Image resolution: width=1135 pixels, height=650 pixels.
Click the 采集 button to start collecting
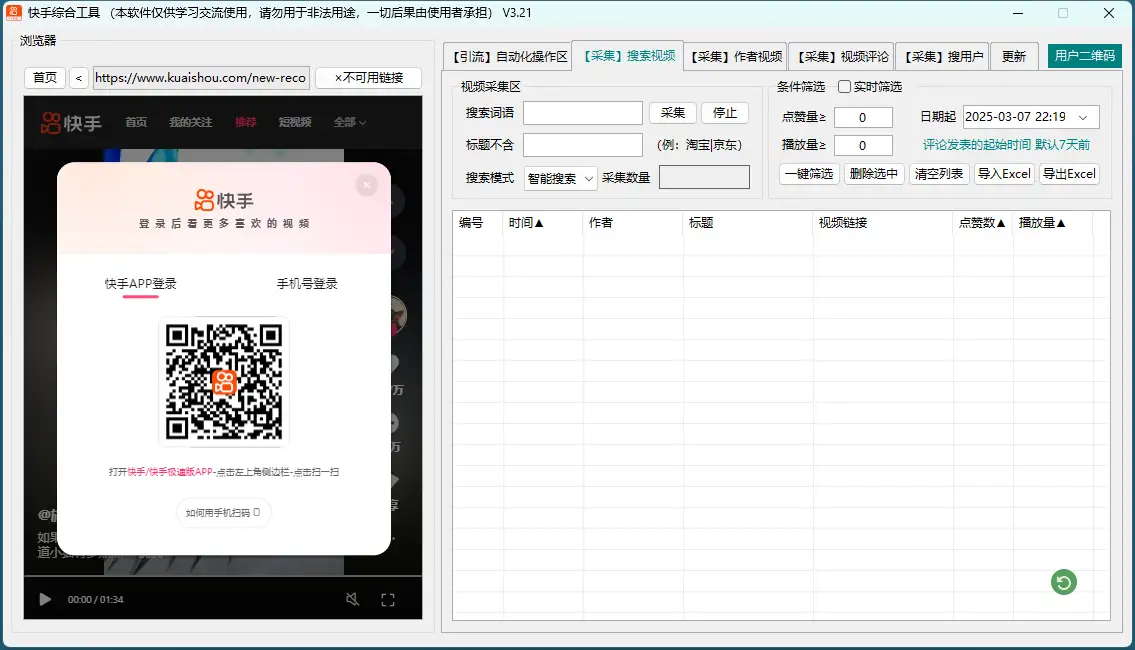pos(672,113)
